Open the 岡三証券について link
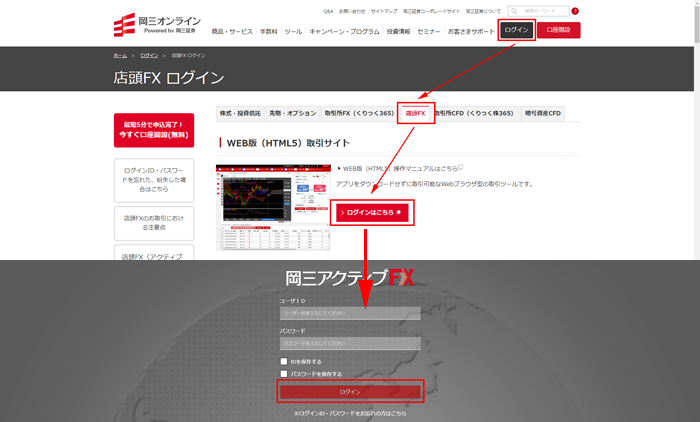Viewport: 700px width, 422px height. 483,11
